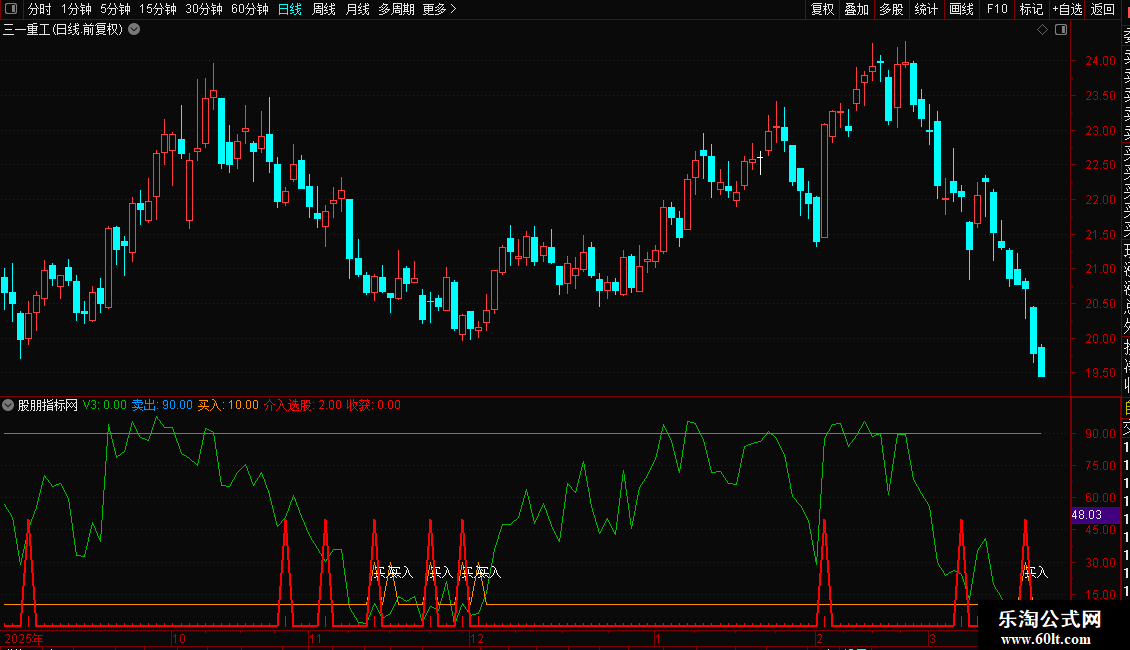Viewport: 1130px width, 650px height.
Task: Select the 5分钟 period
Action: (x=115, y=9)
